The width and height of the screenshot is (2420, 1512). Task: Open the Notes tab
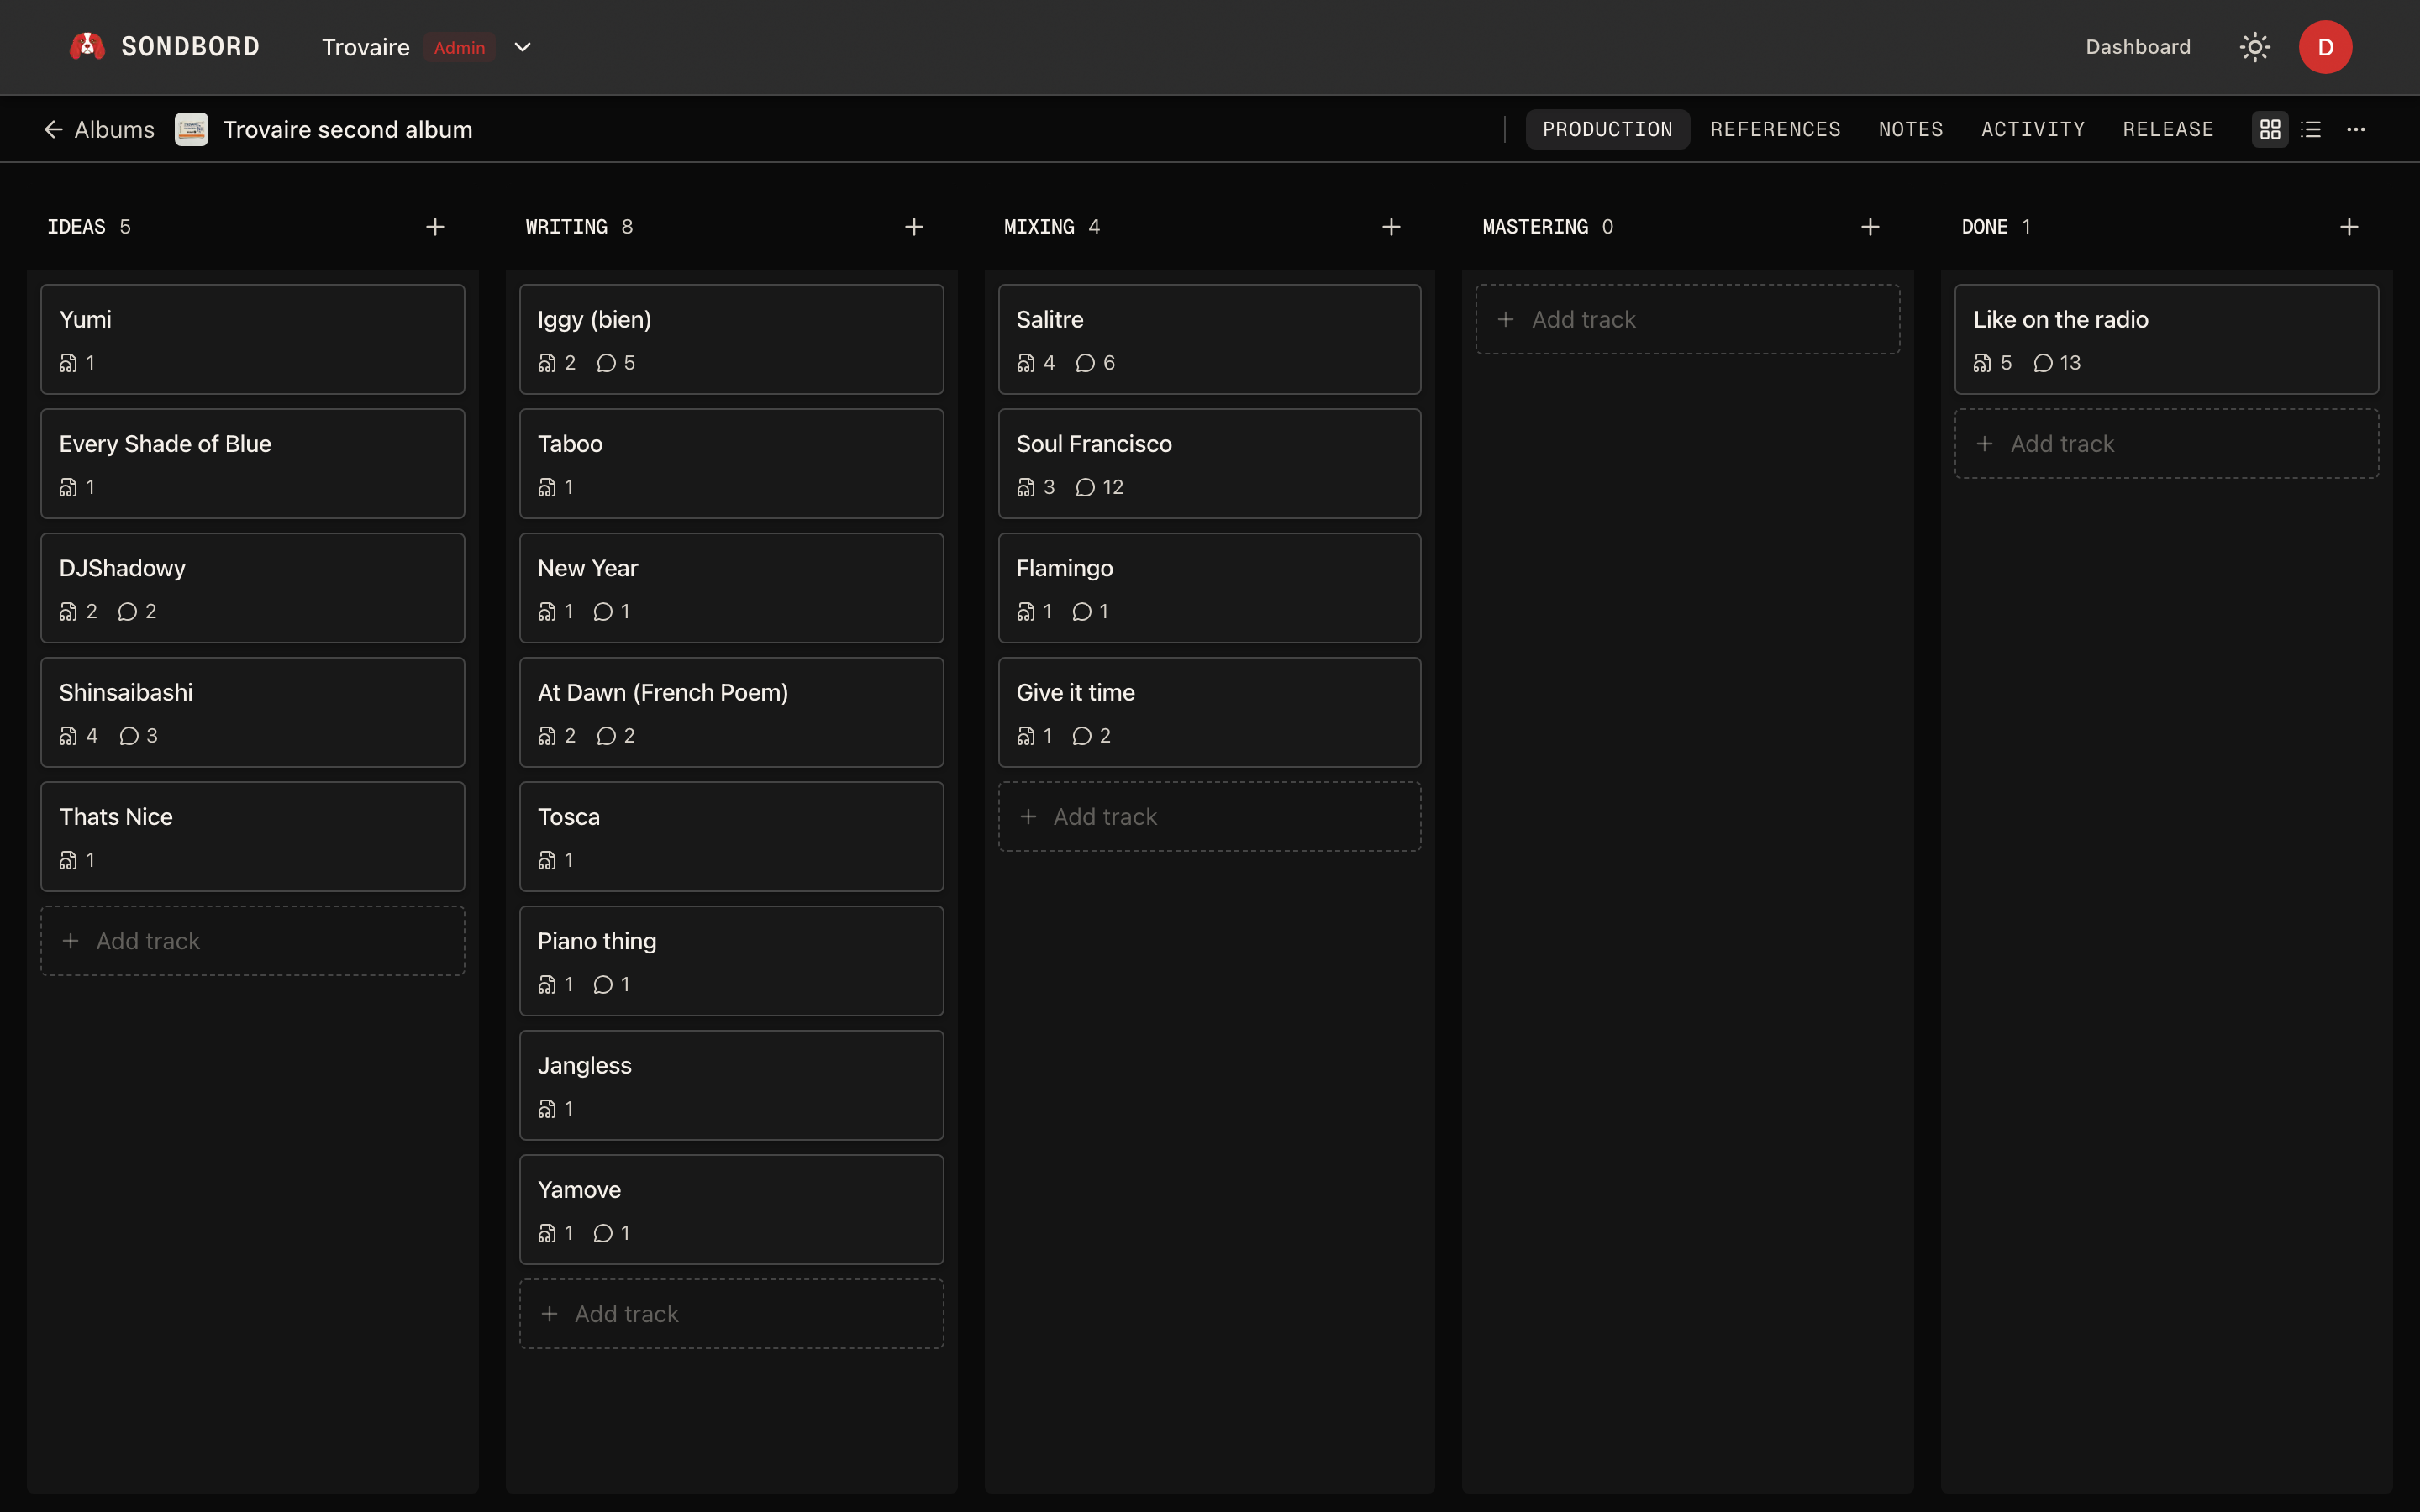(1910, 129)
